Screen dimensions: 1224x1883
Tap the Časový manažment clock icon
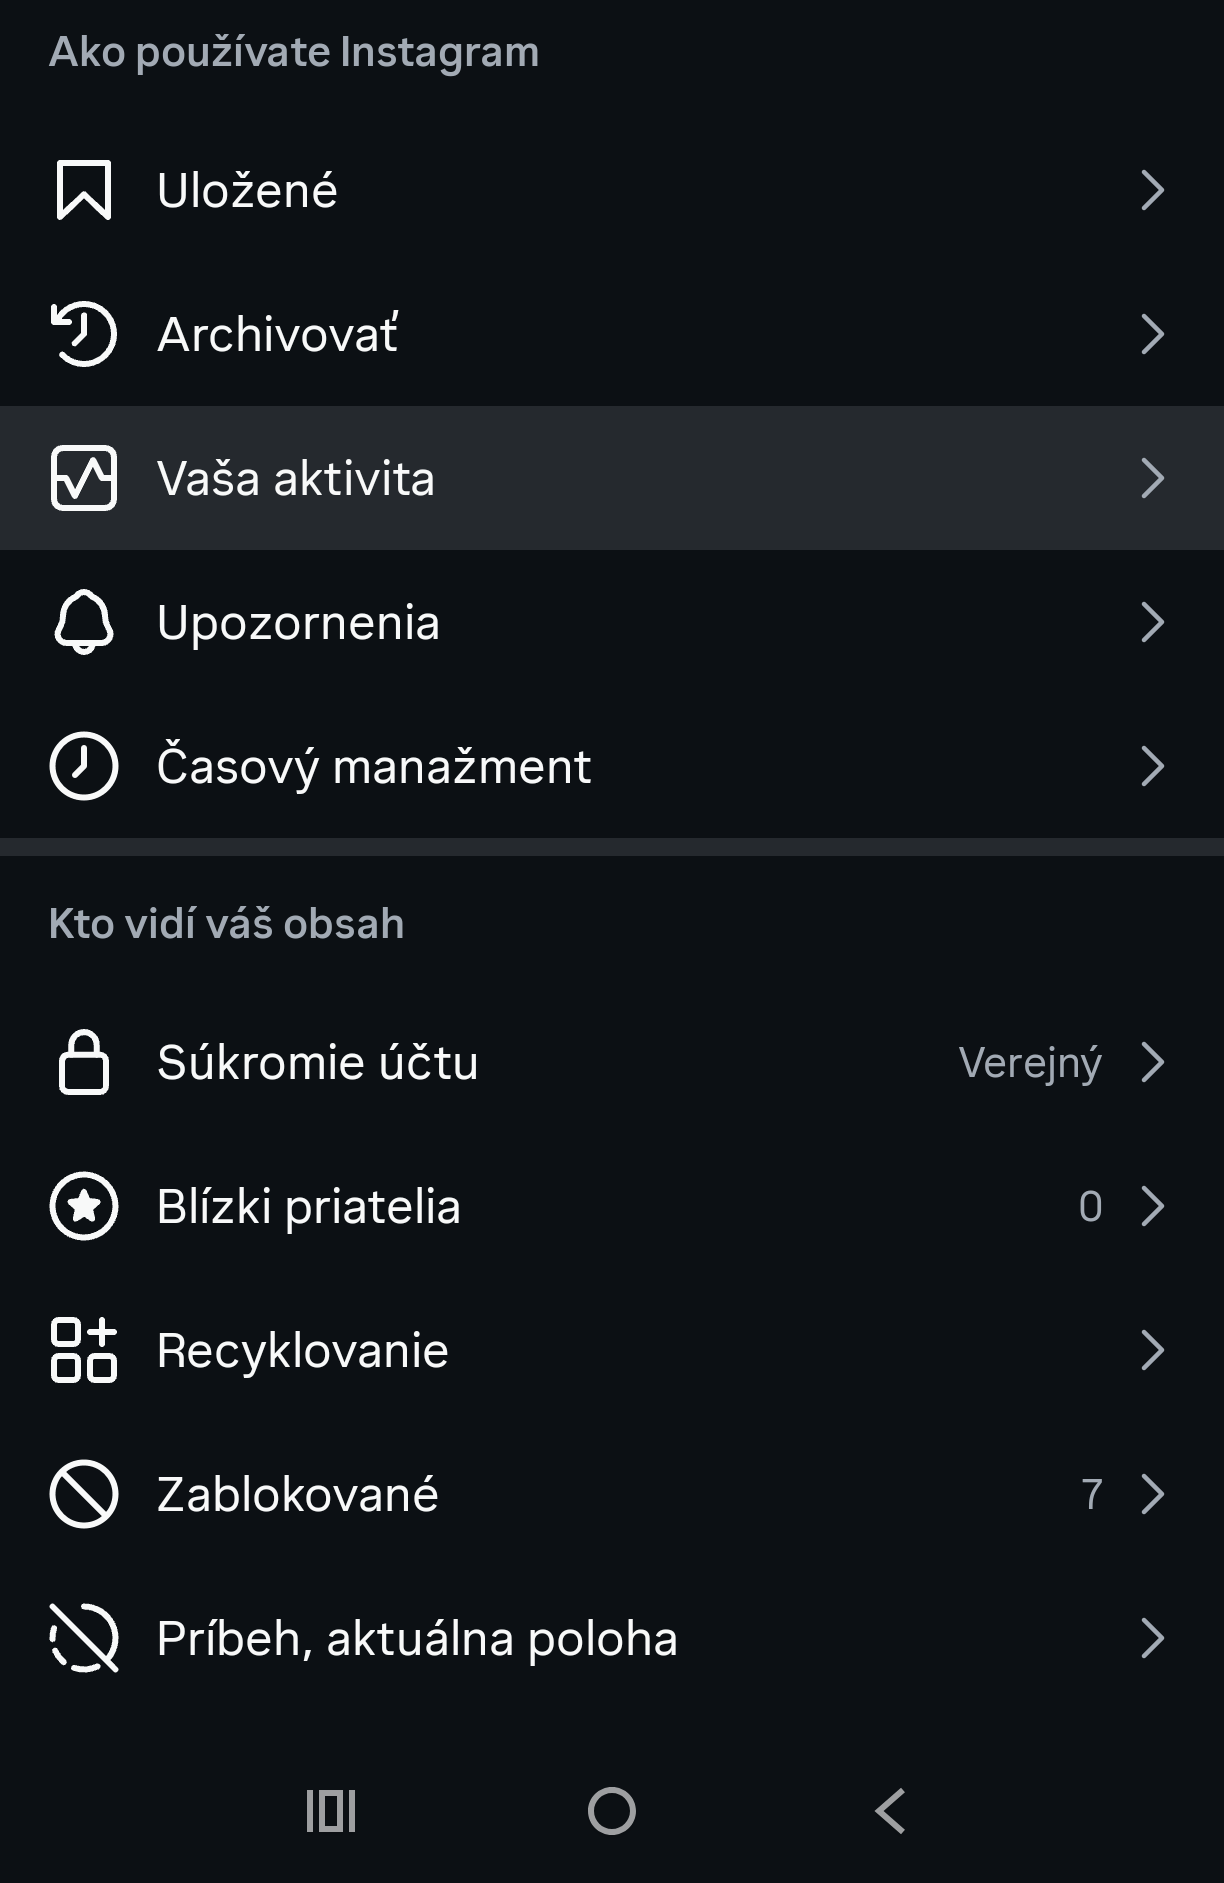pos(84,766)
